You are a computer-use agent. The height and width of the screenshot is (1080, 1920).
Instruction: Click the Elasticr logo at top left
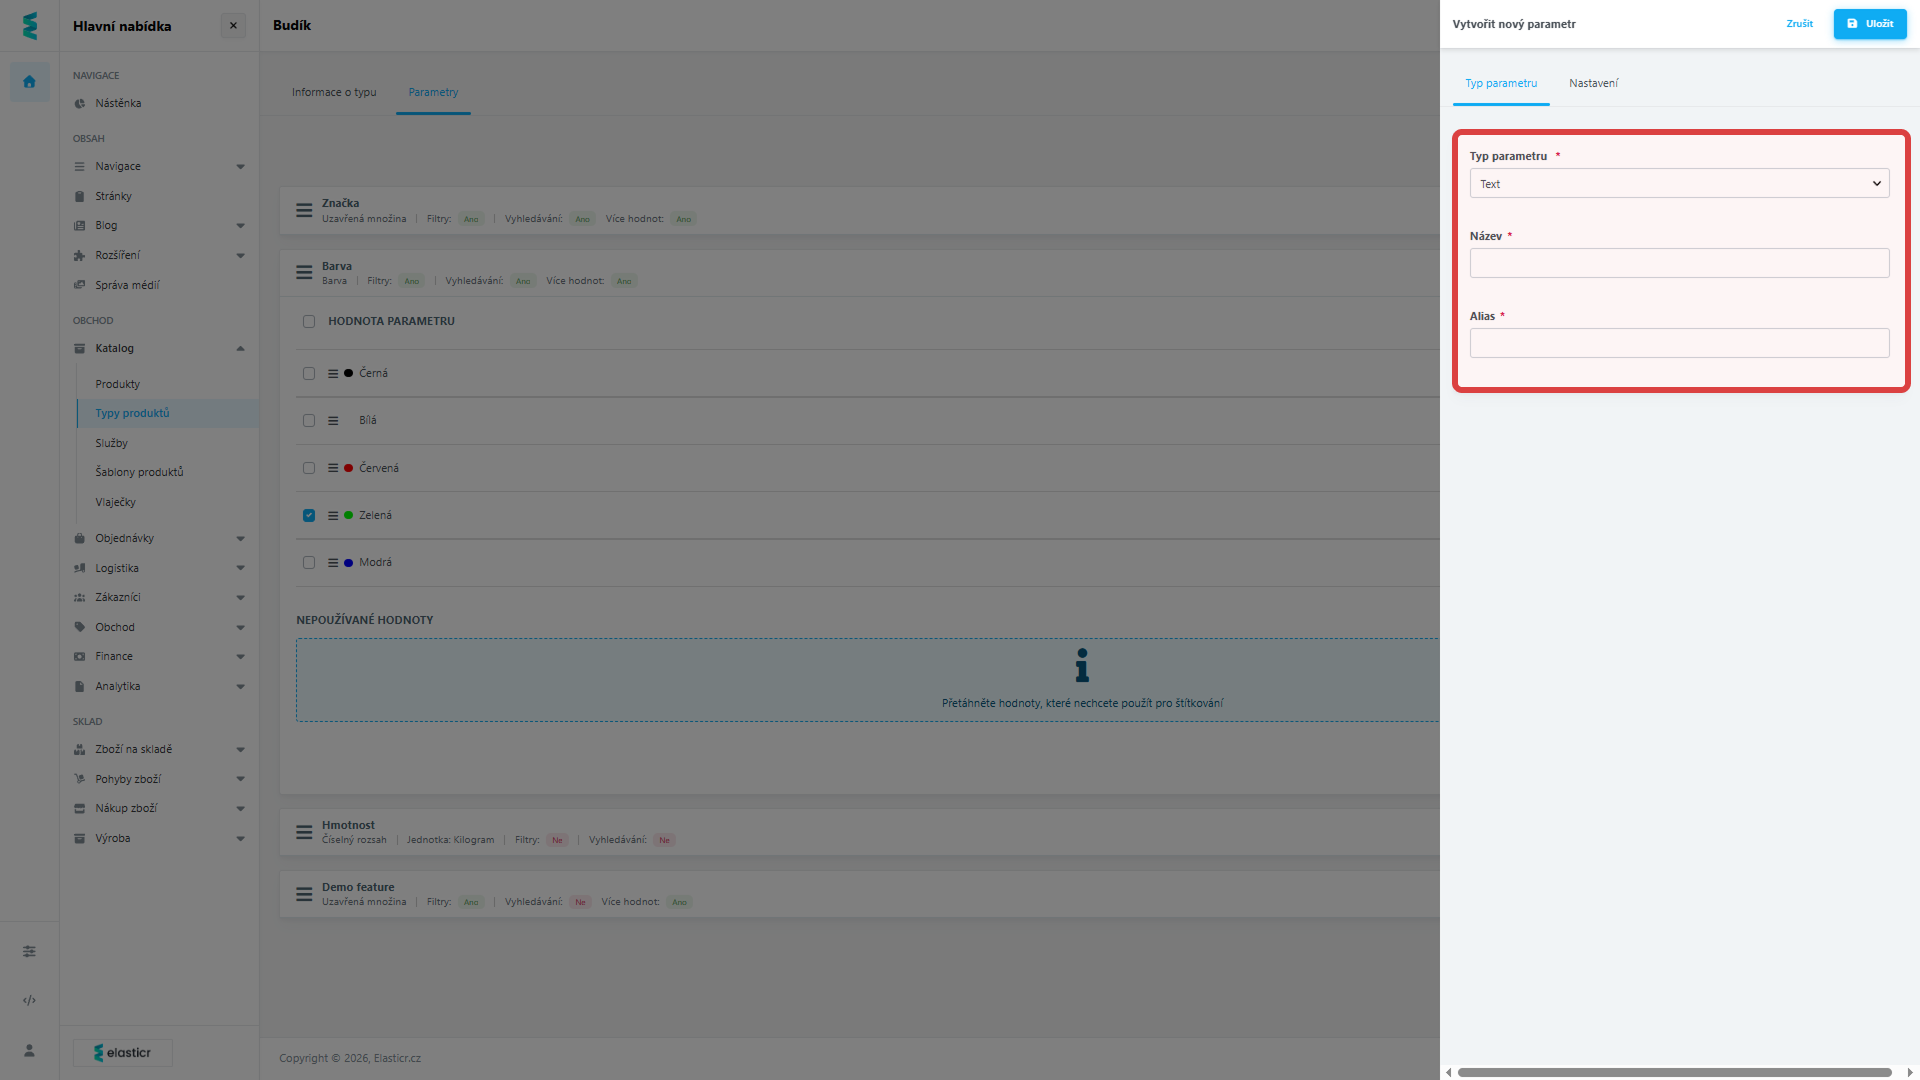(x=29, y=26)
